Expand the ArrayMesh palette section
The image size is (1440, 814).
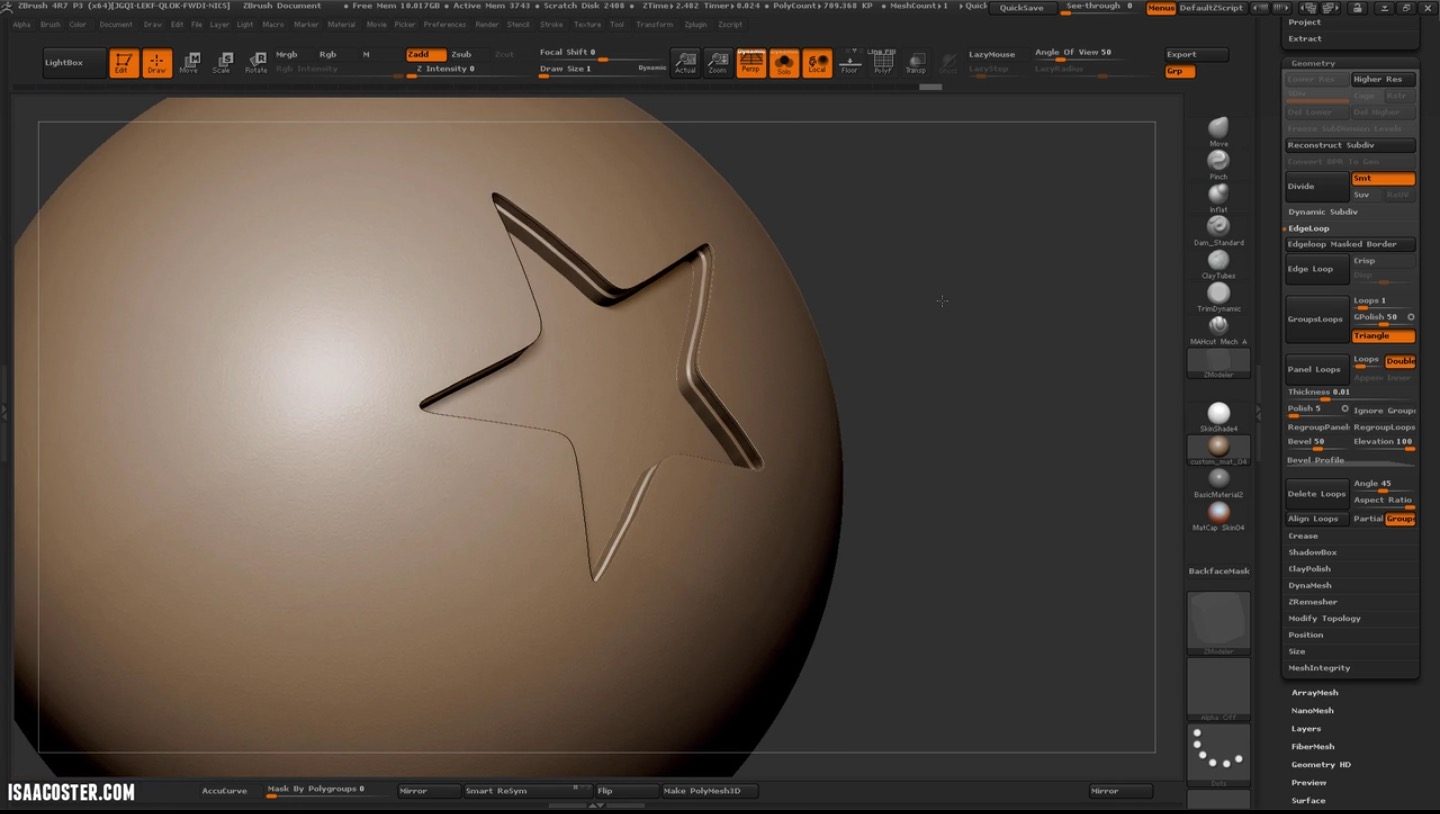[x=1314, y=693]
